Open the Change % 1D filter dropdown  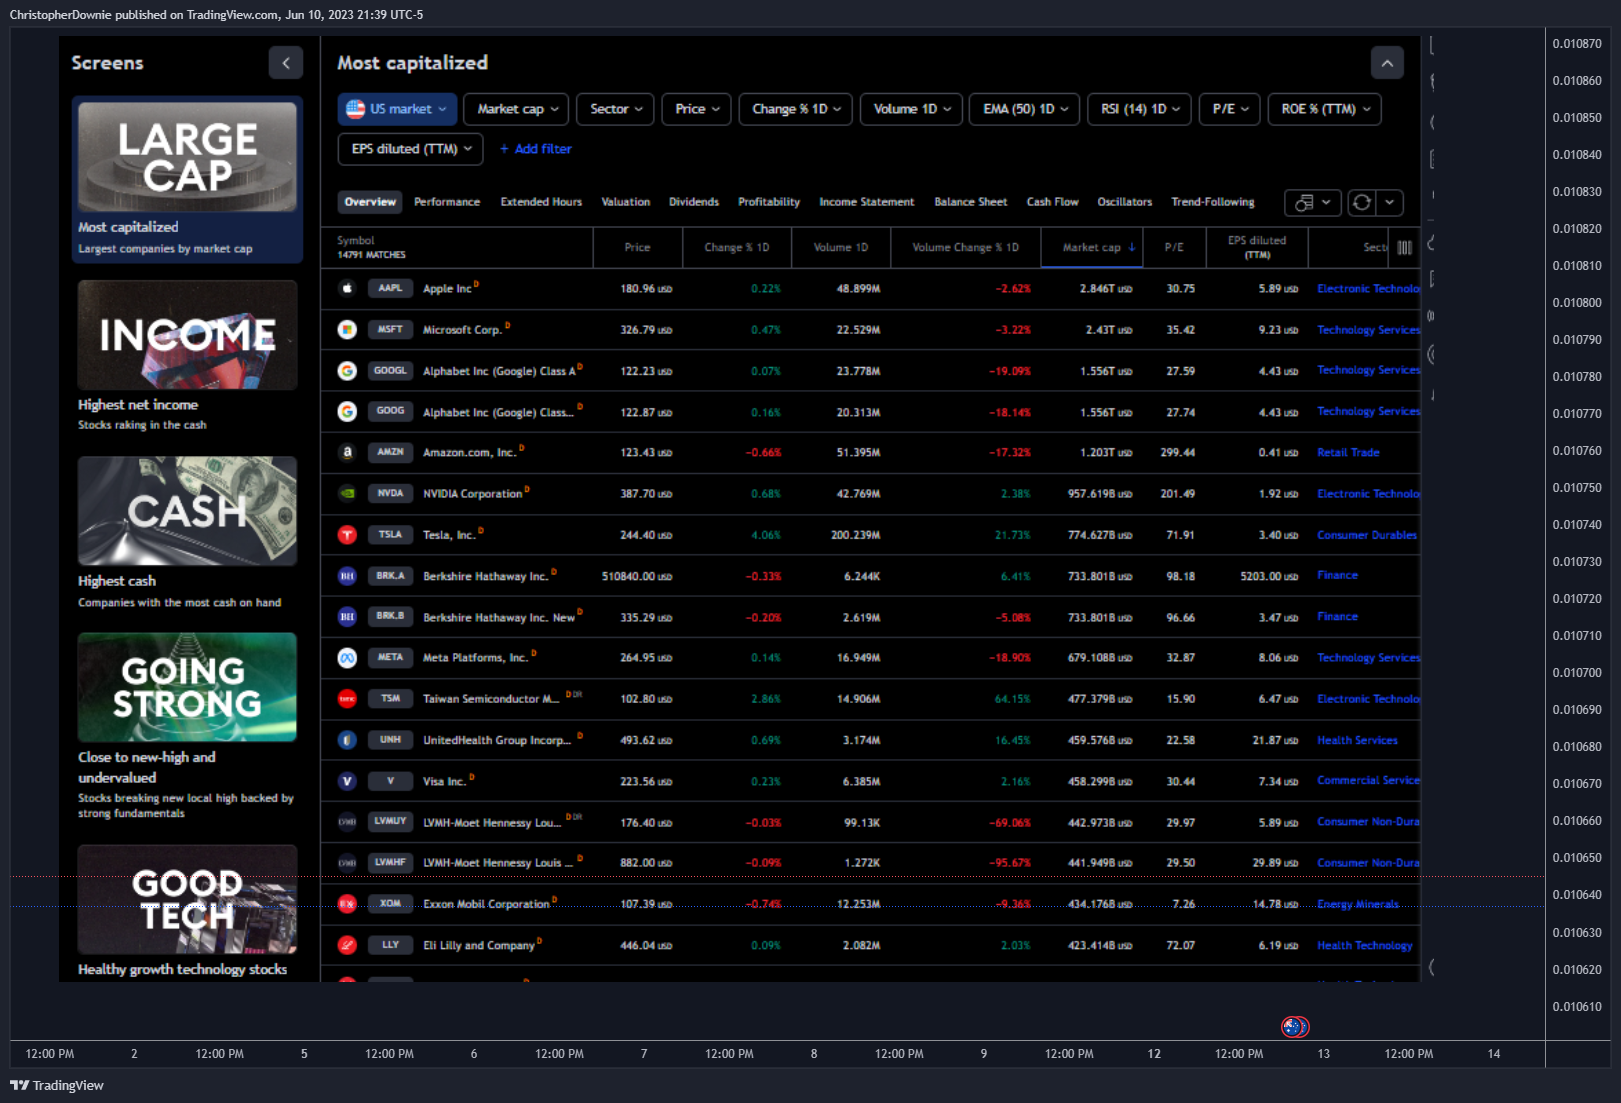(796, 109)
